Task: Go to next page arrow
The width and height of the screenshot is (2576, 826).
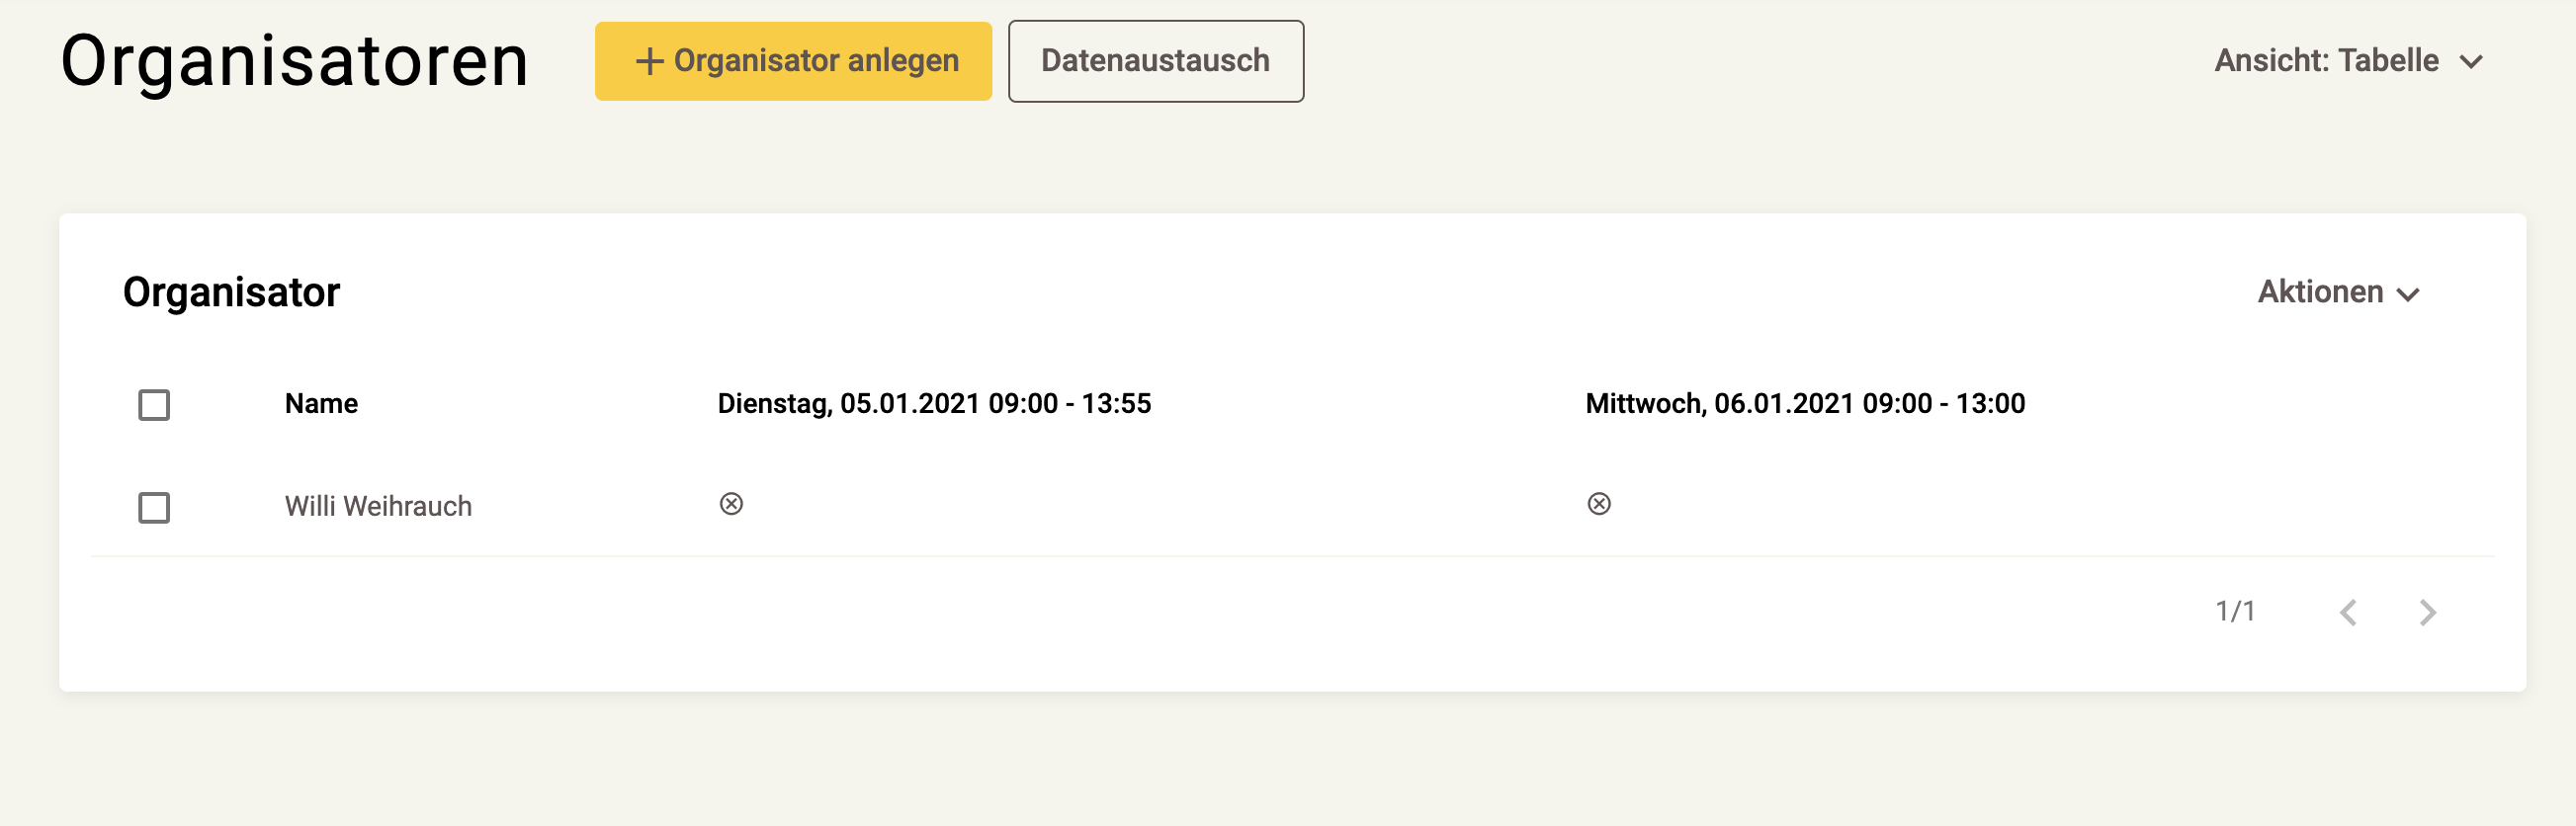Action: click(2427, 612)
